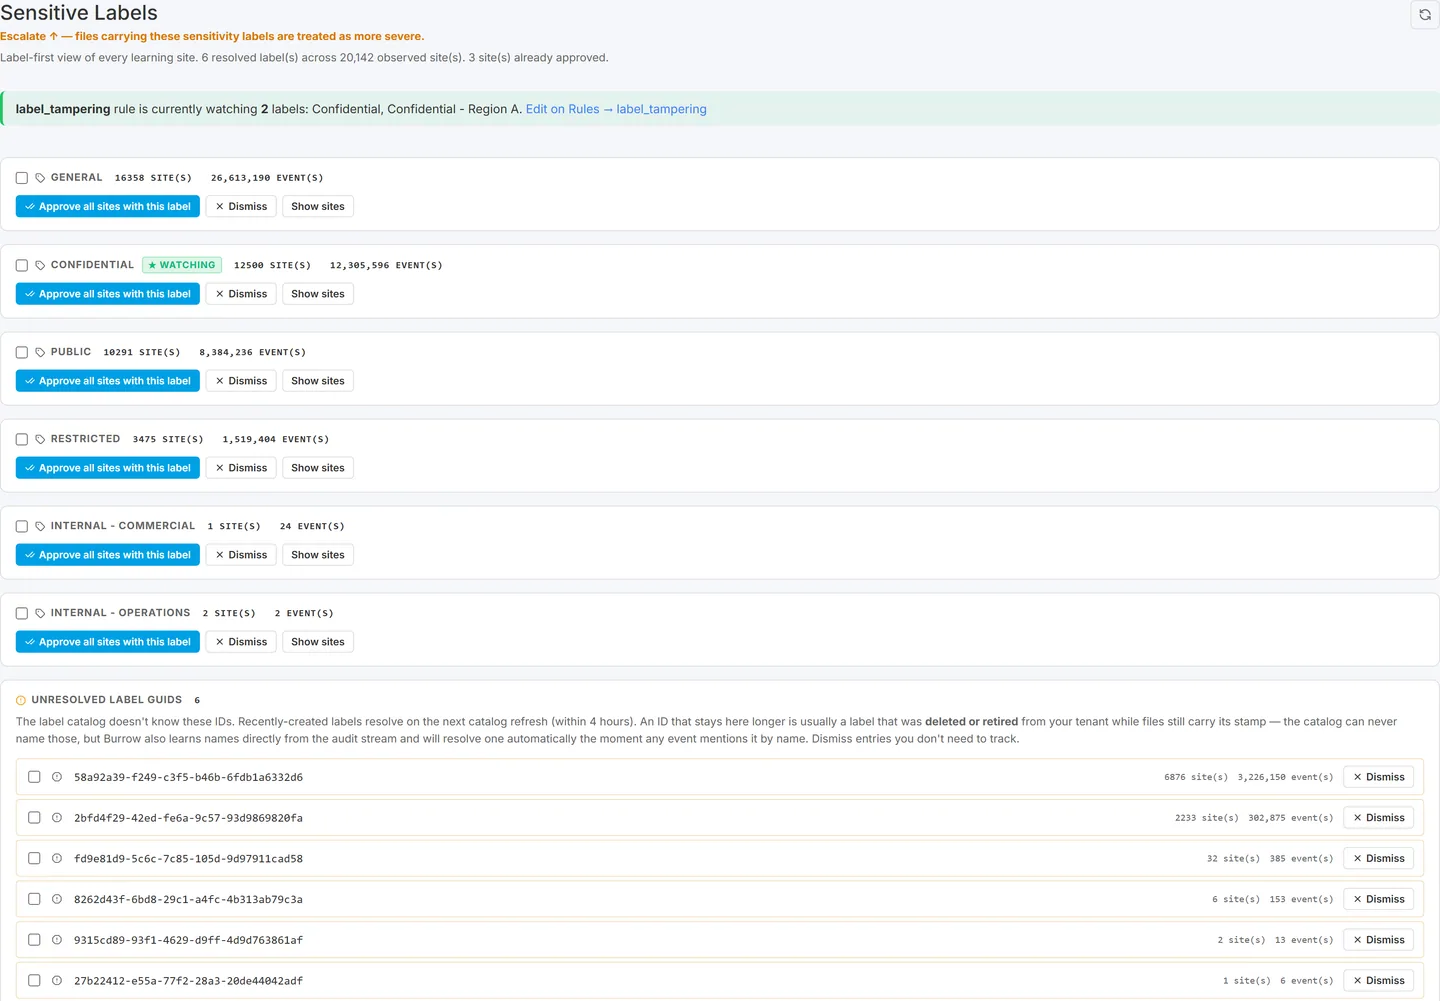The height and width of the screenshot is (1001, 1440).
Task: Dismiss the PUBLIC label
Action: (241, 381)
